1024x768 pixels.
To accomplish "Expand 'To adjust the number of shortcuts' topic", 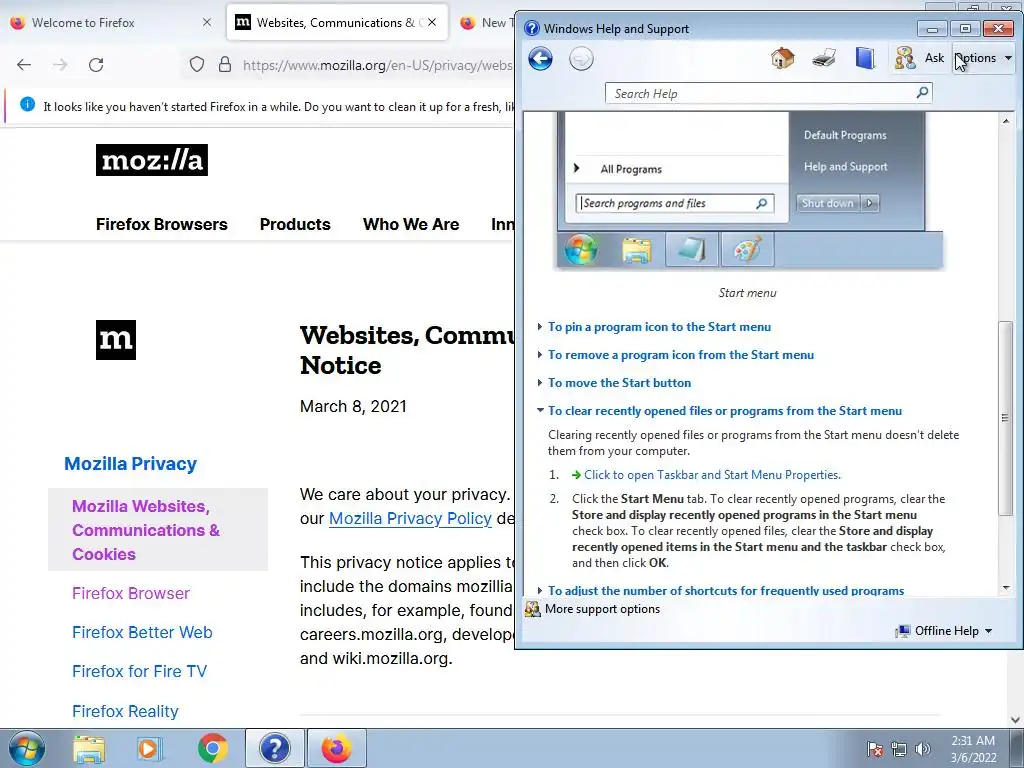I will click(726, 590).
